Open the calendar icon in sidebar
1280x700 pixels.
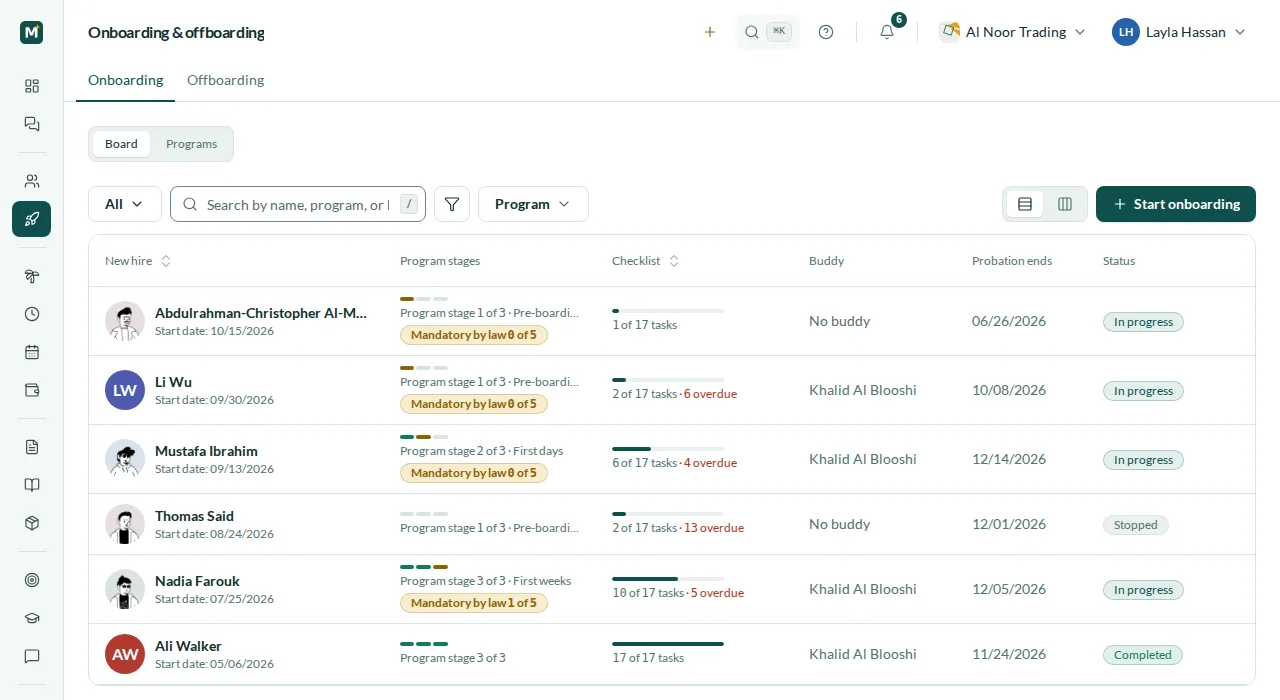coord(32,352)
